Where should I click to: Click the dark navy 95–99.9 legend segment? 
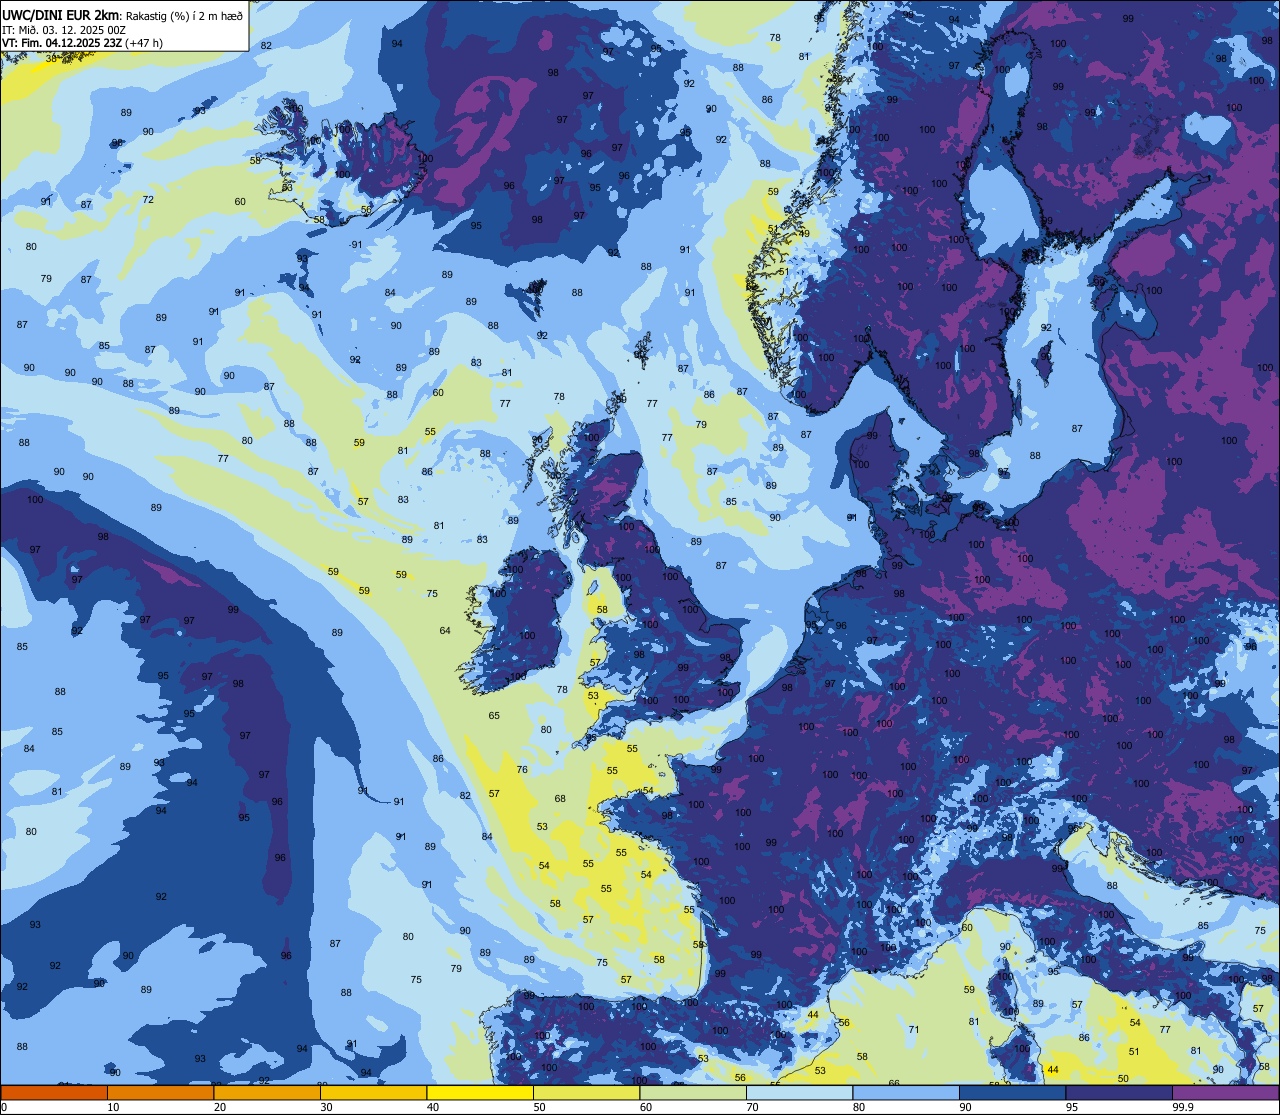coord(1119,1093)
